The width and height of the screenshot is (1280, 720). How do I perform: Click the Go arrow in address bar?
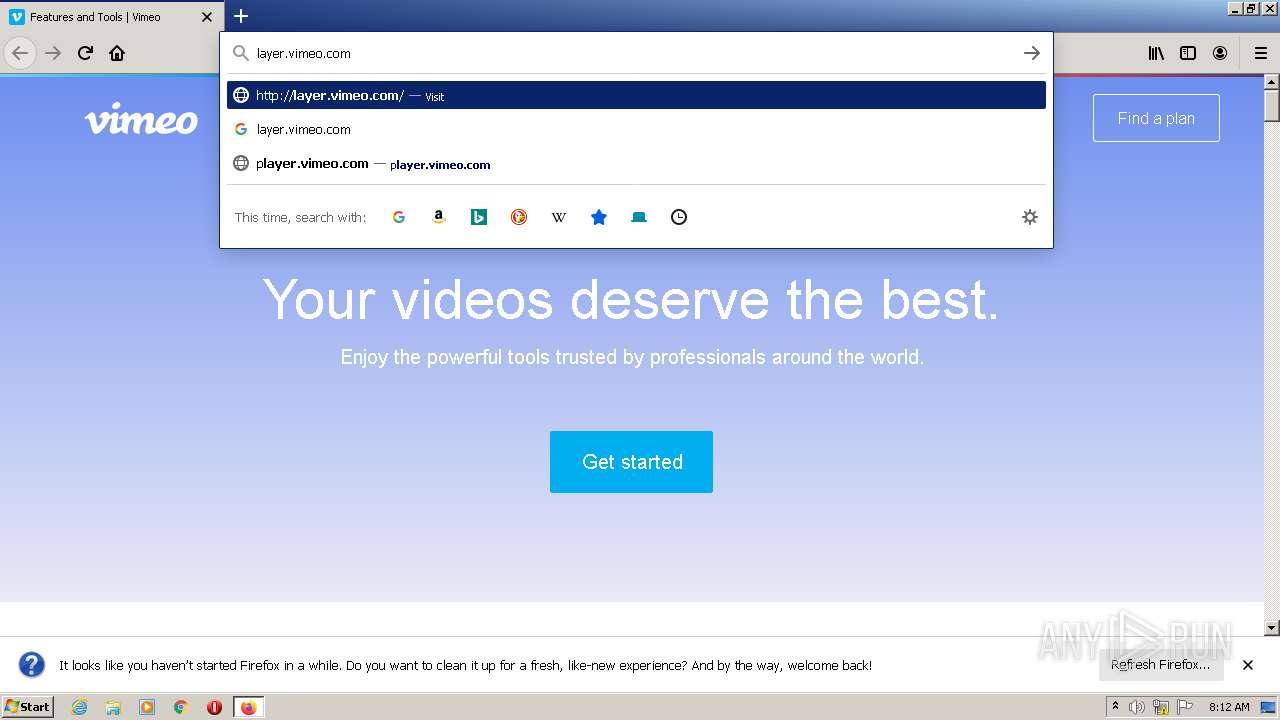pos(1032,53)
